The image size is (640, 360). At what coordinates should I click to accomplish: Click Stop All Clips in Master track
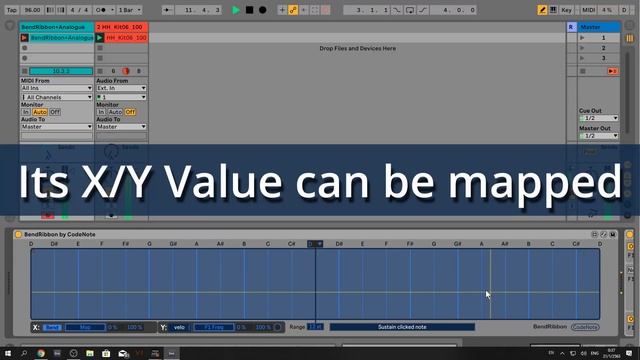[x=583, y=71]
